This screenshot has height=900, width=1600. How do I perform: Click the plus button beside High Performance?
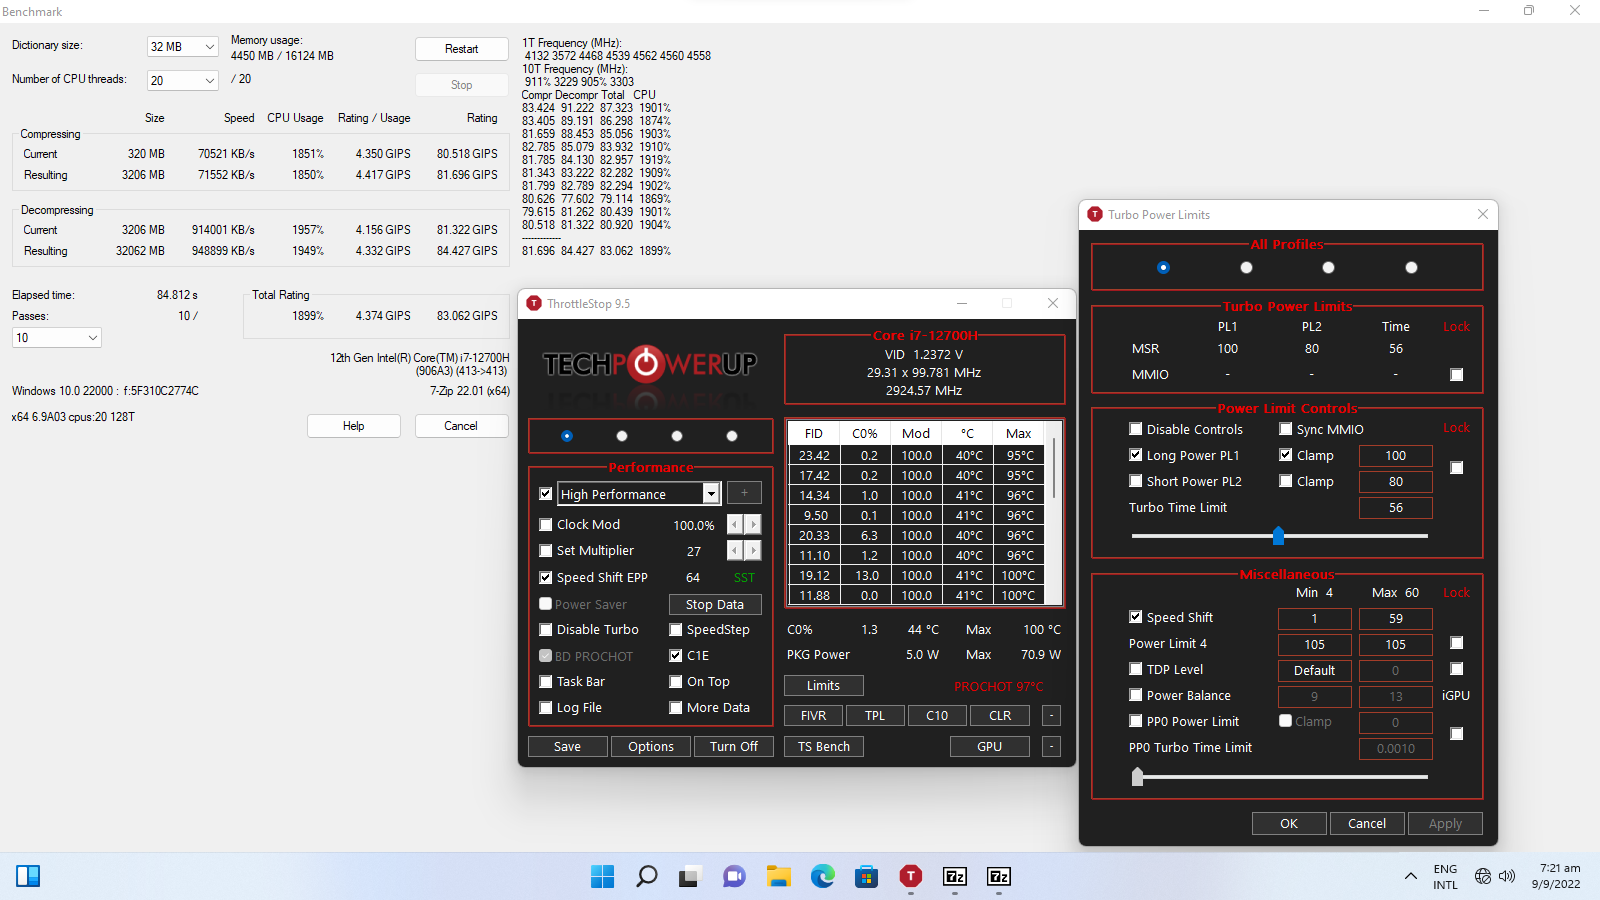[x=744, y=493]
